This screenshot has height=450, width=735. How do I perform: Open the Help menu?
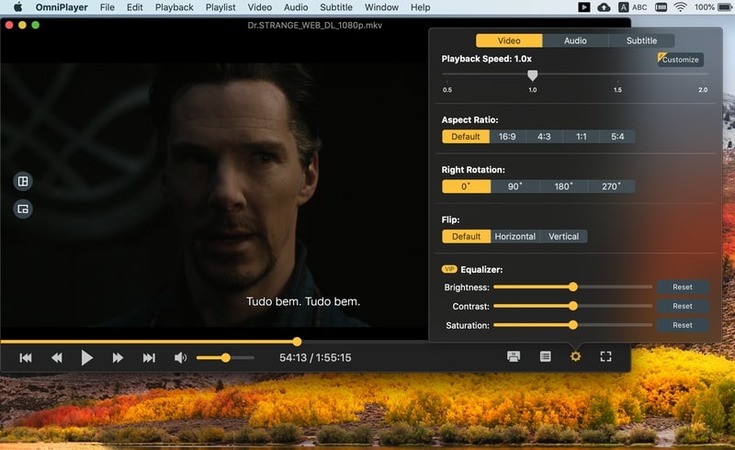coord(420,7)
